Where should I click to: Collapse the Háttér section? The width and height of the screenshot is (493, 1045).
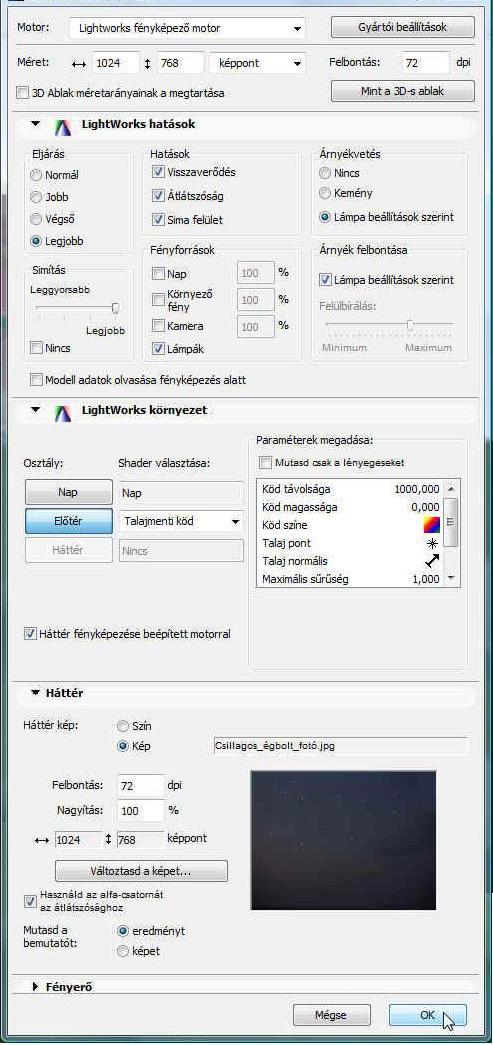point(35,693)
